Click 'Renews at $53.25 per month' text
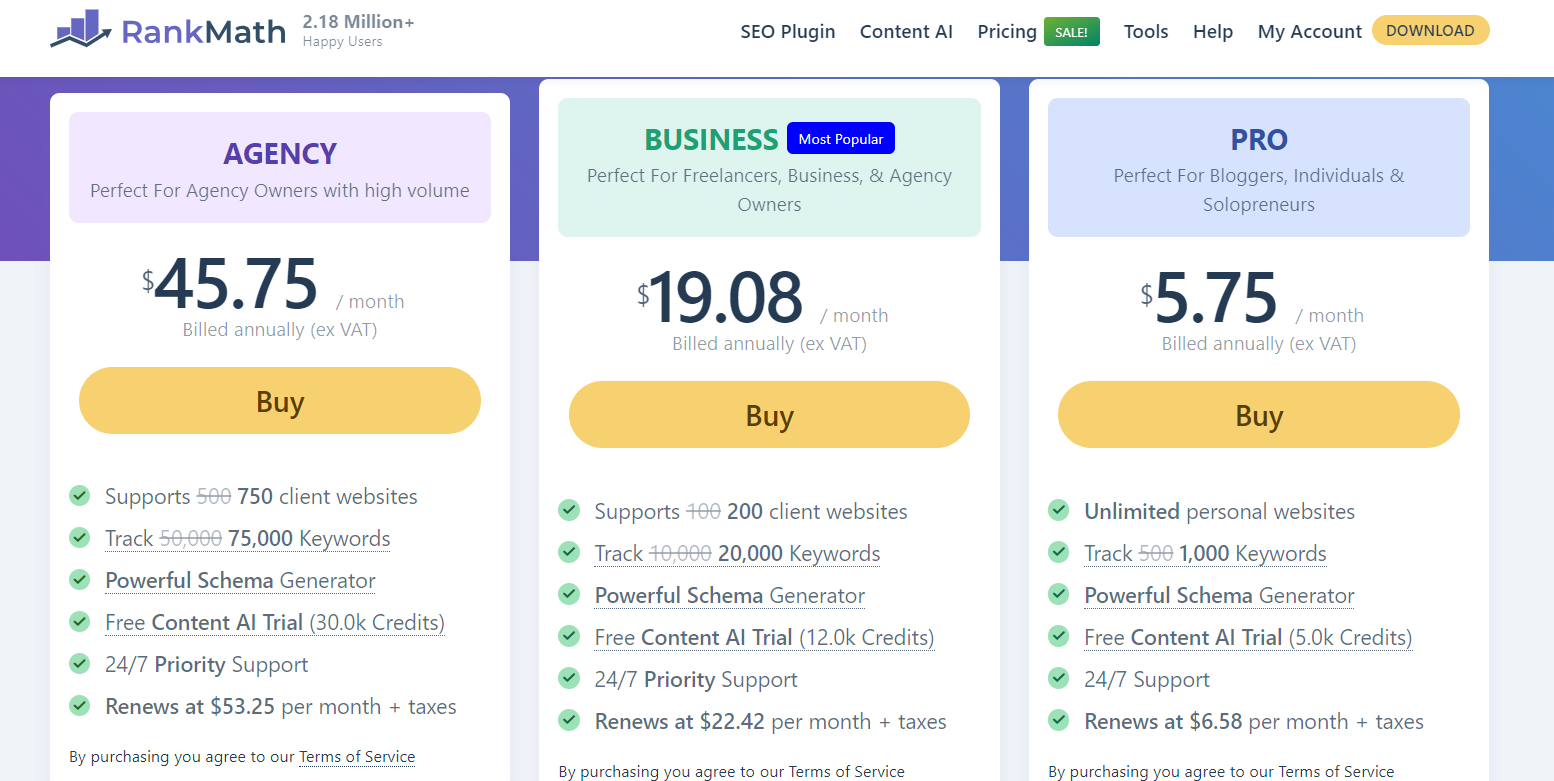This screenshot has height=781, width=1554. click(x=281, y=706)
